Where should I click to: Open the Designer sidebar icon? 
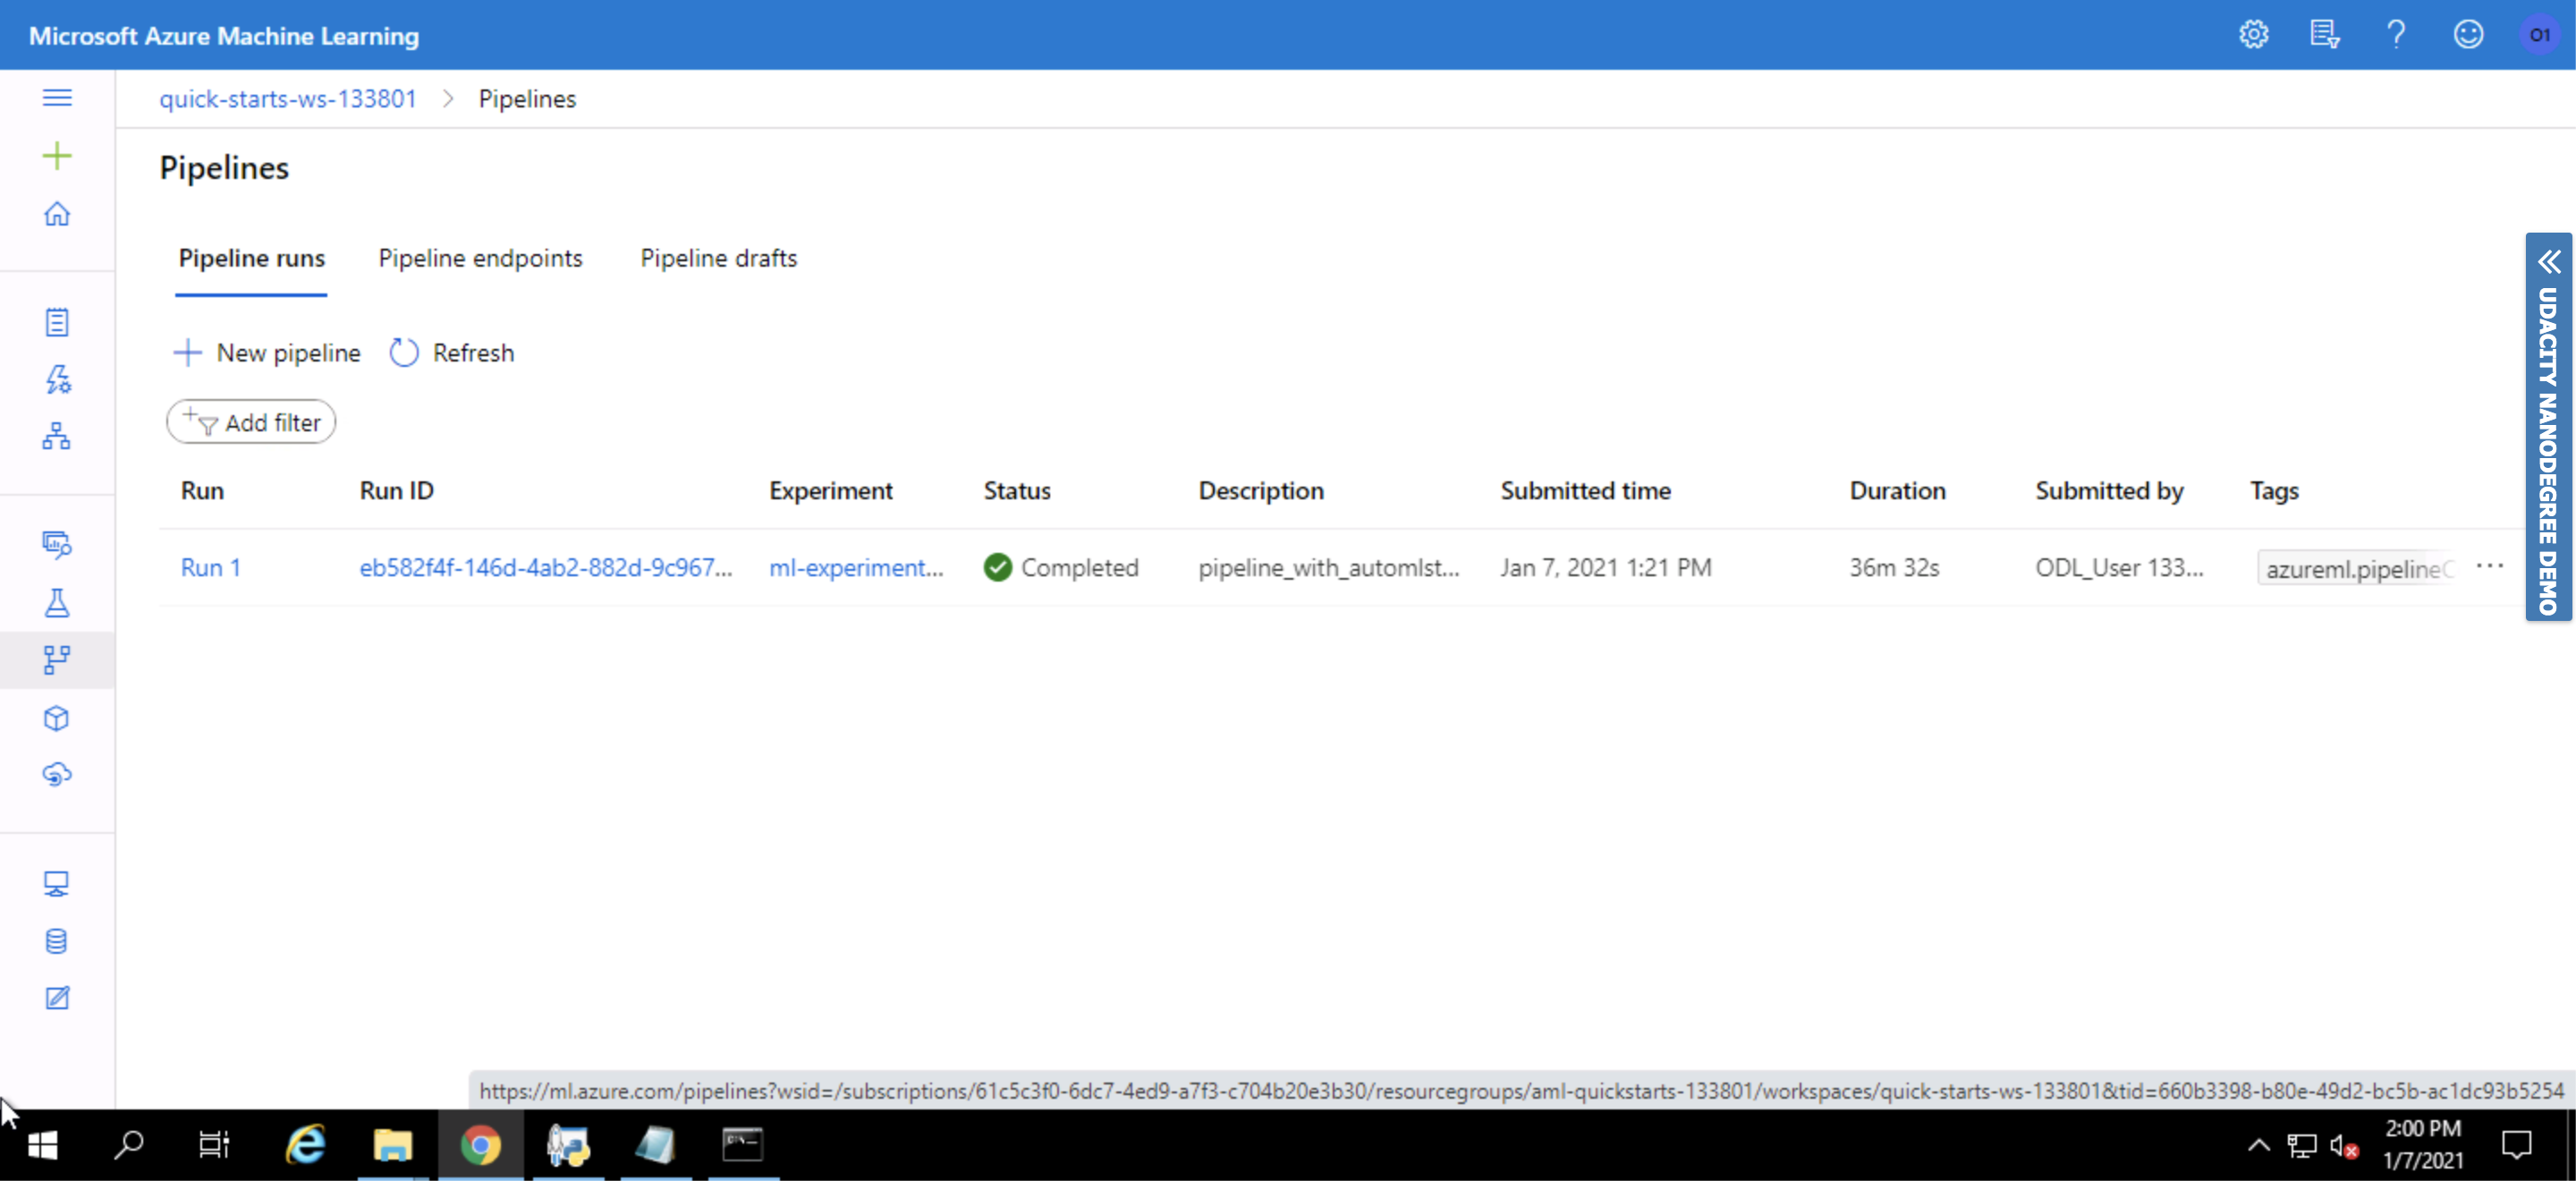(x=57, y=436)
